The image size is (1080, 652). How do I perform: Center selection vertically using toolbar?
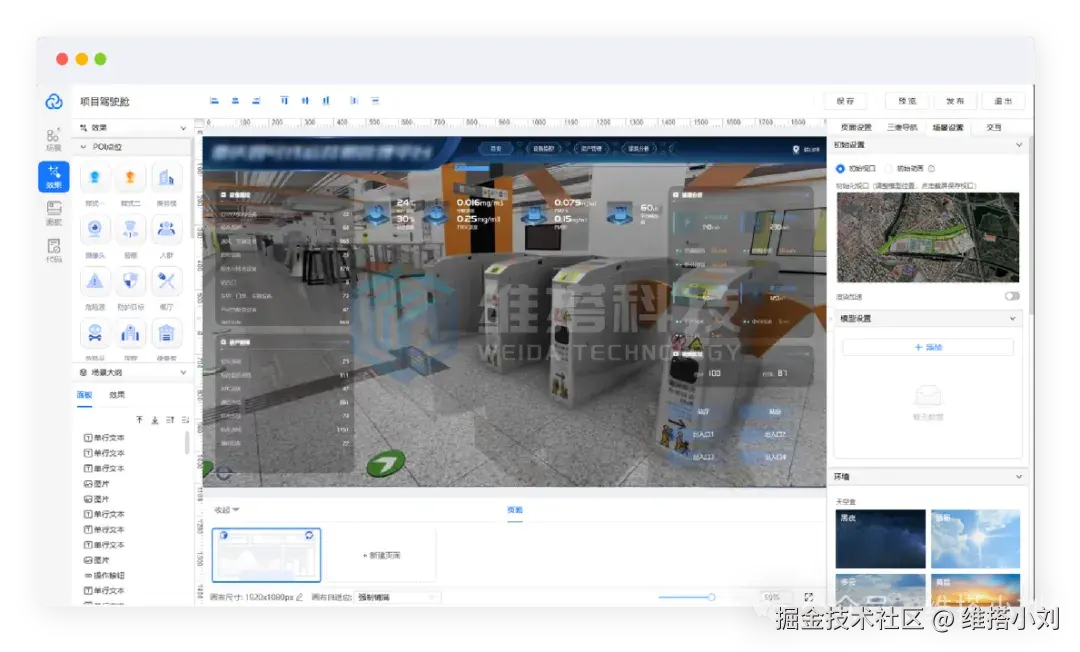[x=305, y=101]
